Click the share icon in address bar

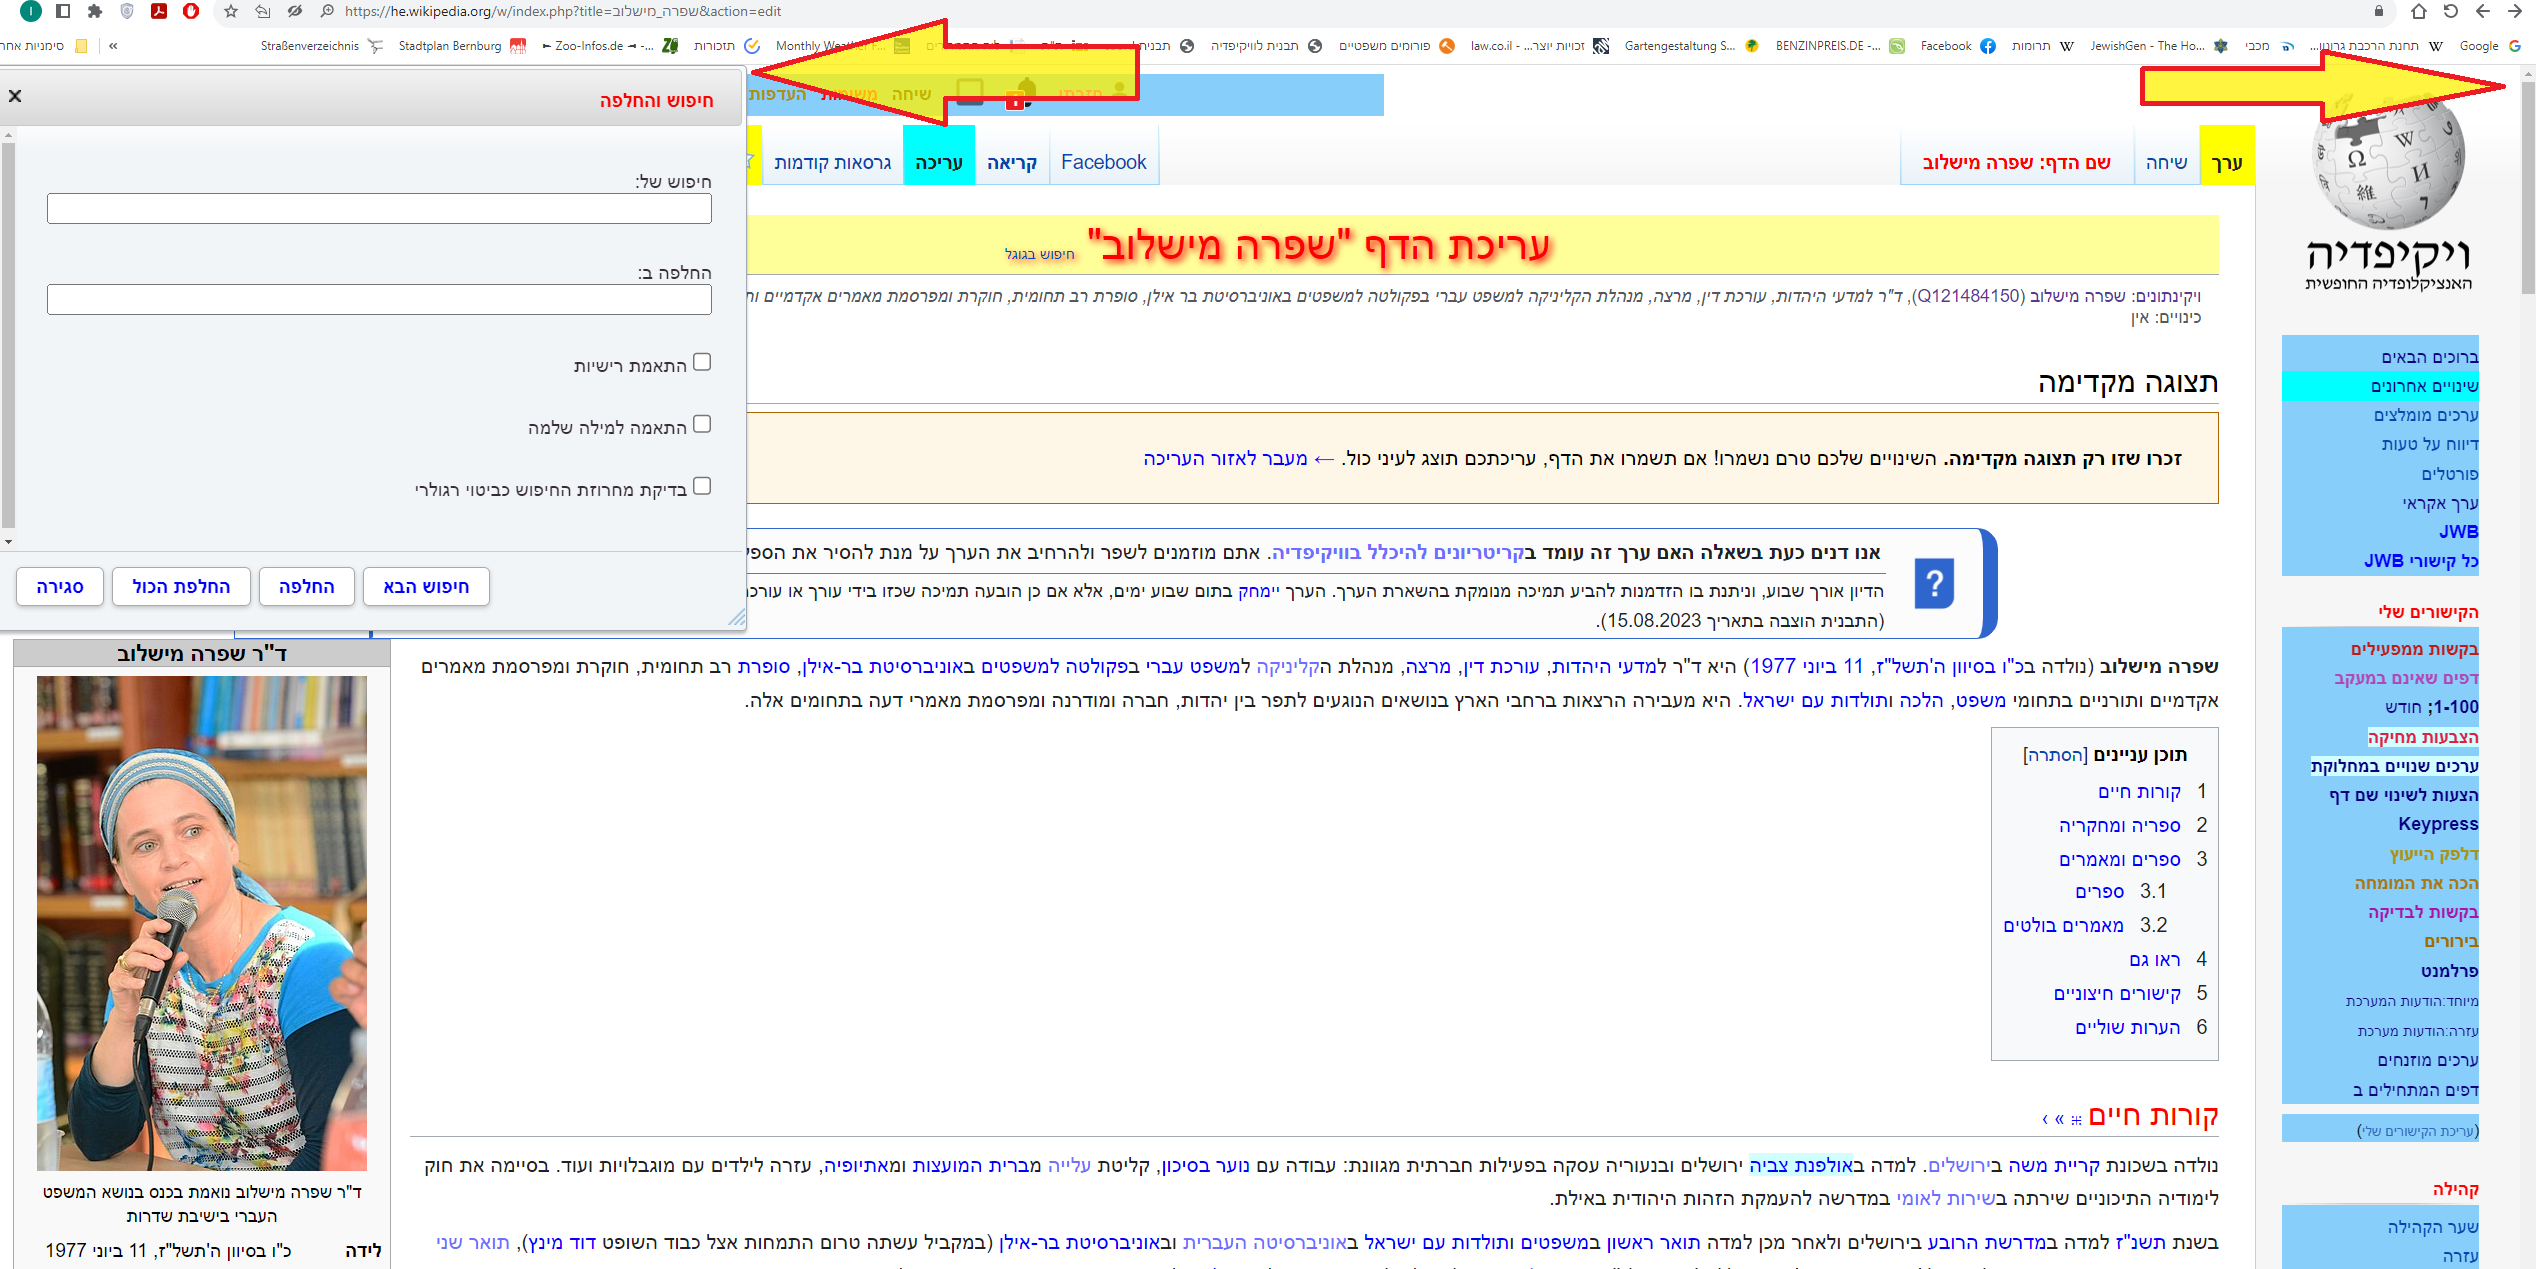pos(263,11)
